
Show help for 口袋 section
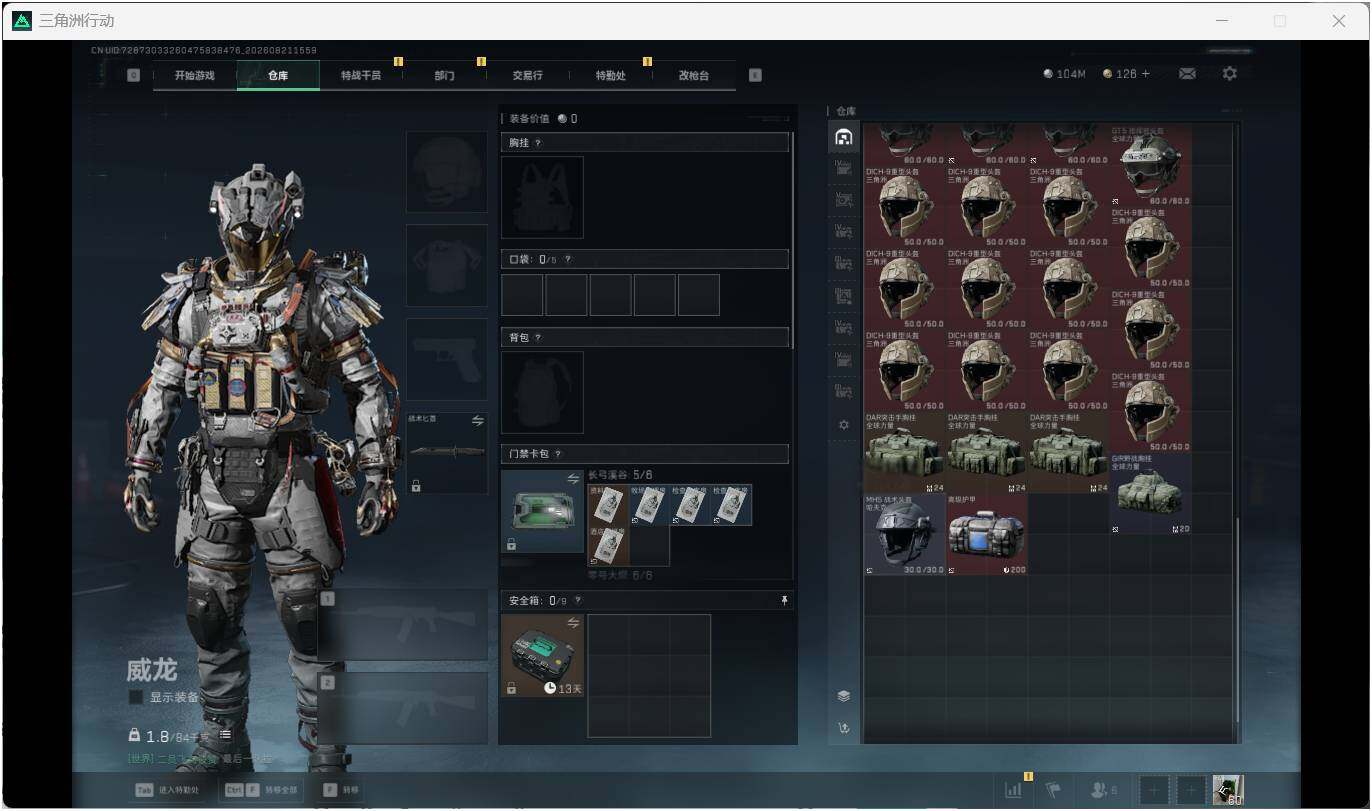[567, 260]
